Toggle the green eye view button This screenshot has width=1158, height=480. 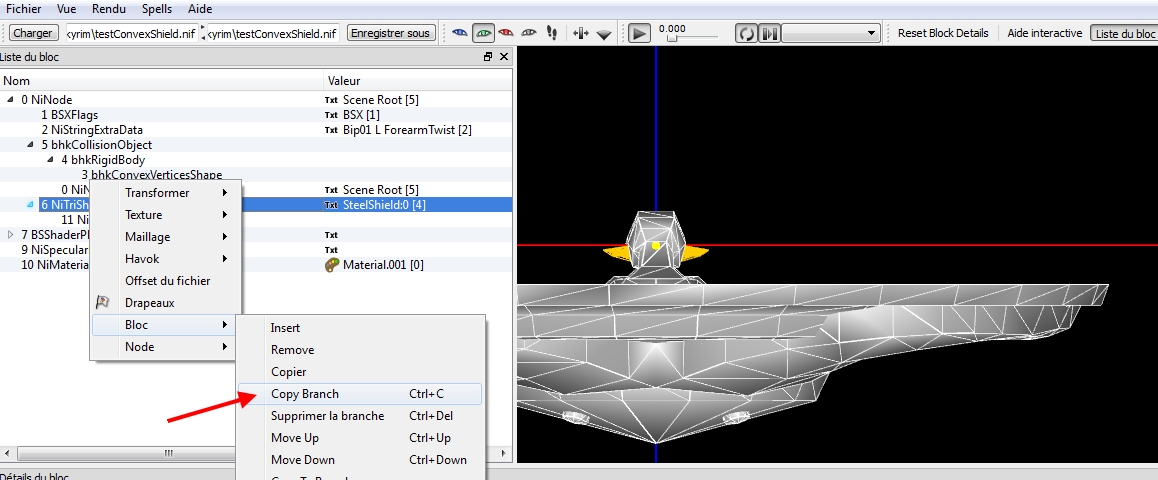(x=484, y=33)
